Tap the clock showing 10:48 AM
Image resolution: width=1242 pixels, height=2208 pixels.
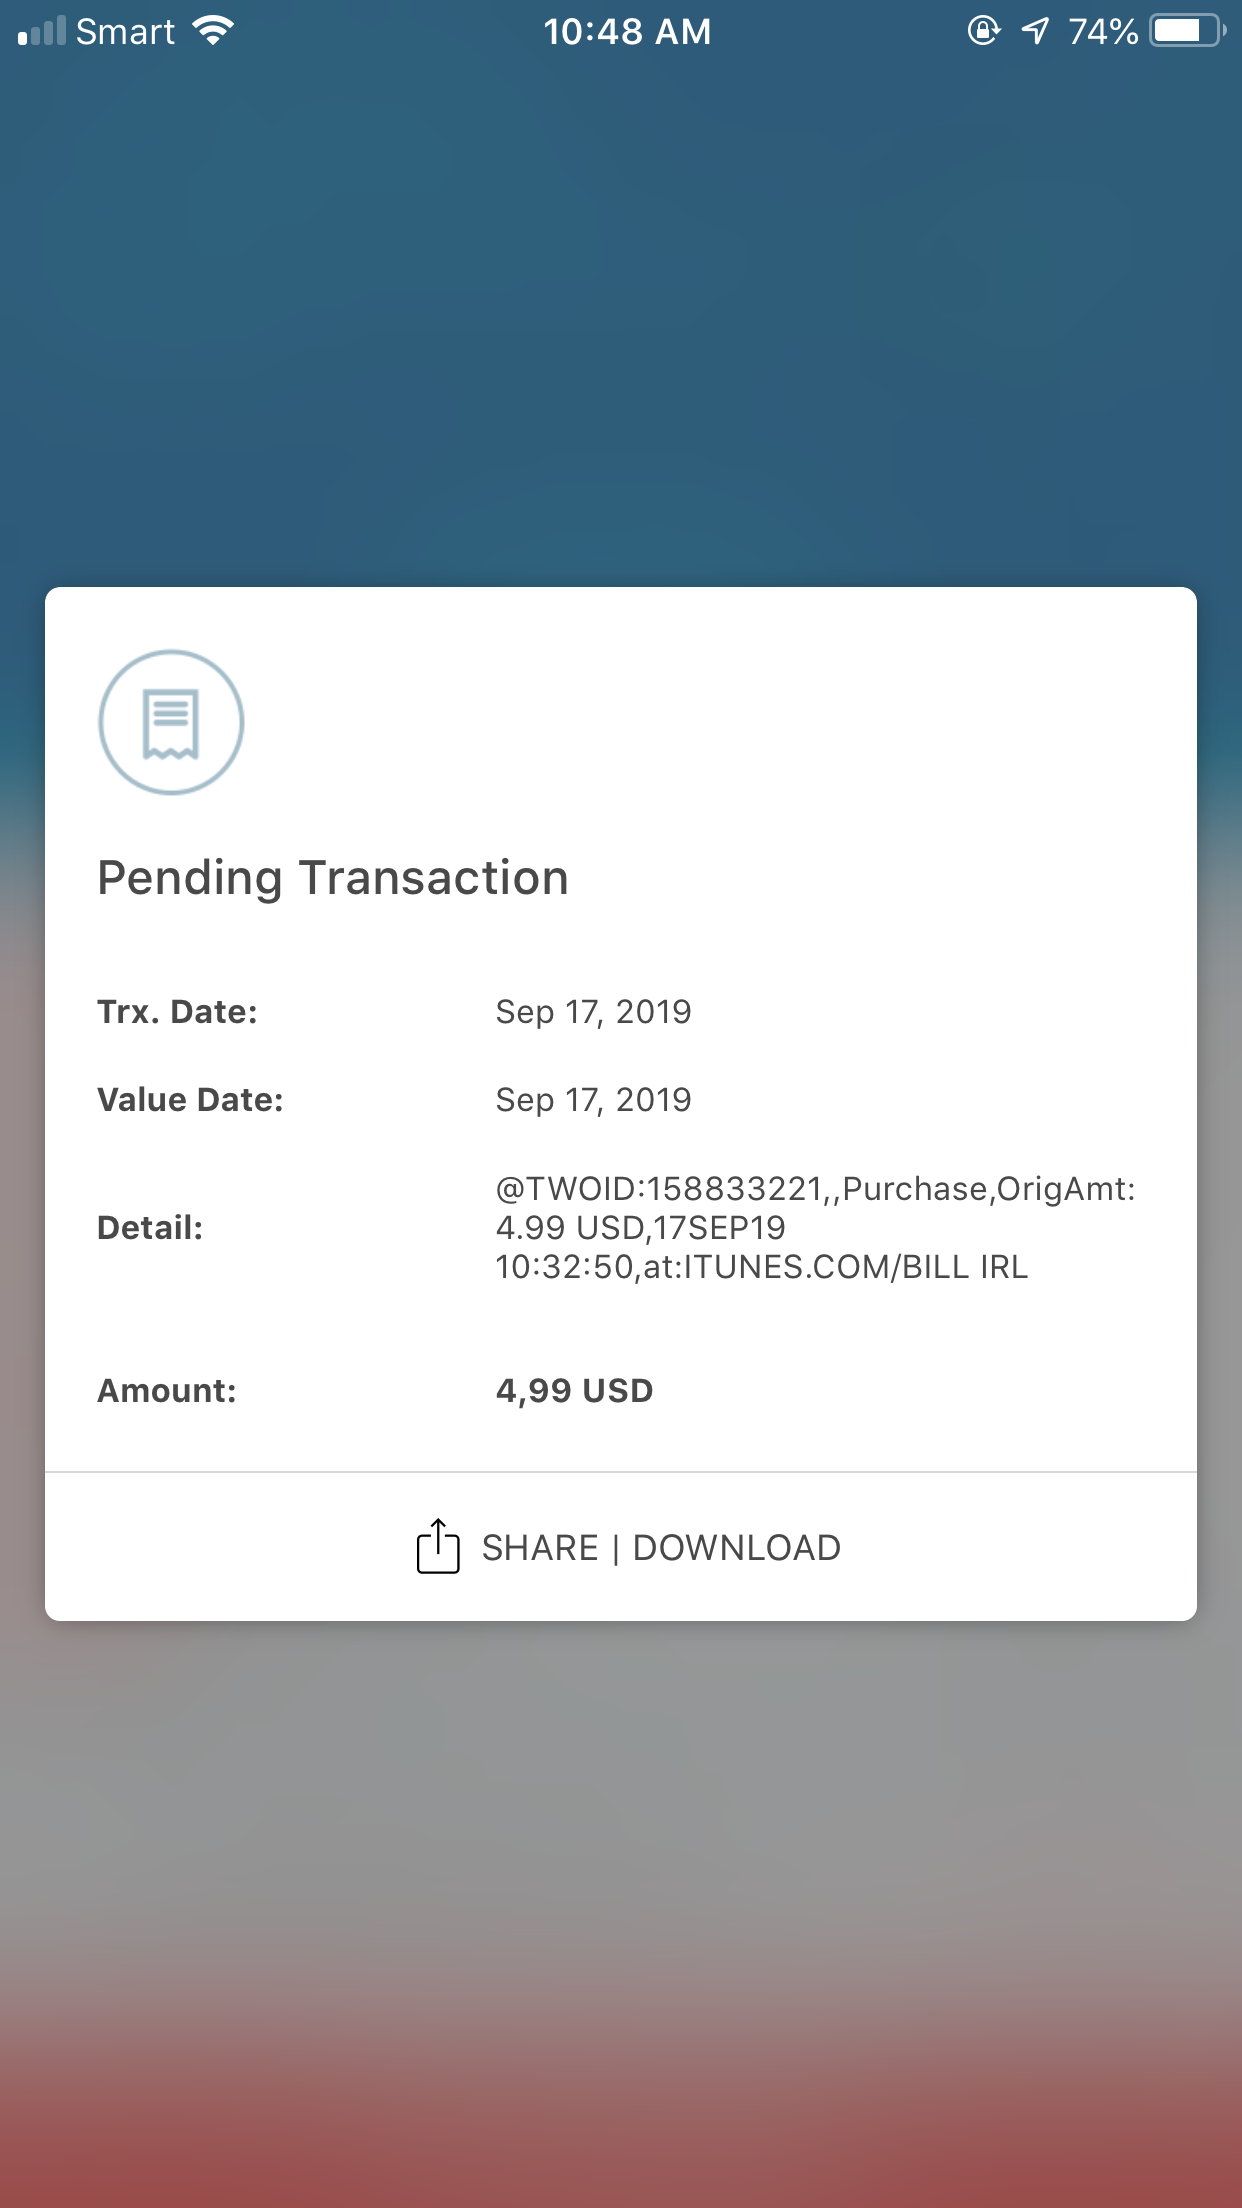(629, 30)
